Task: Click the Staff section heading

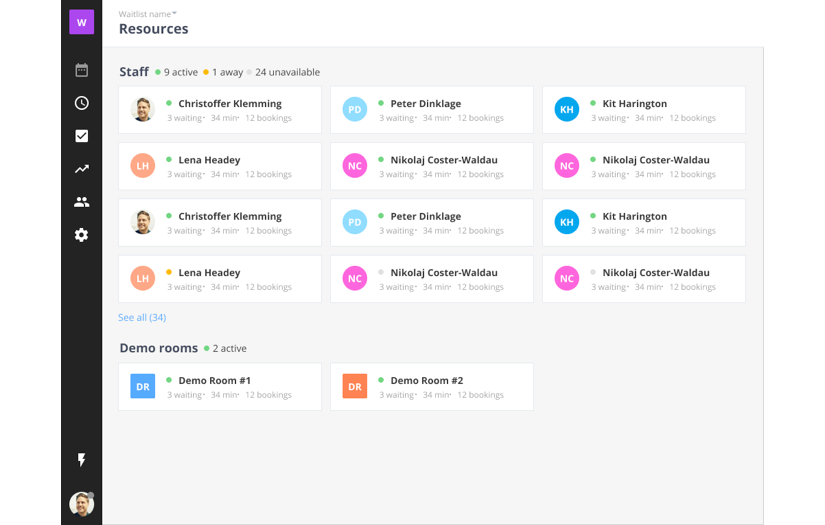Action: tap(134, 72)
